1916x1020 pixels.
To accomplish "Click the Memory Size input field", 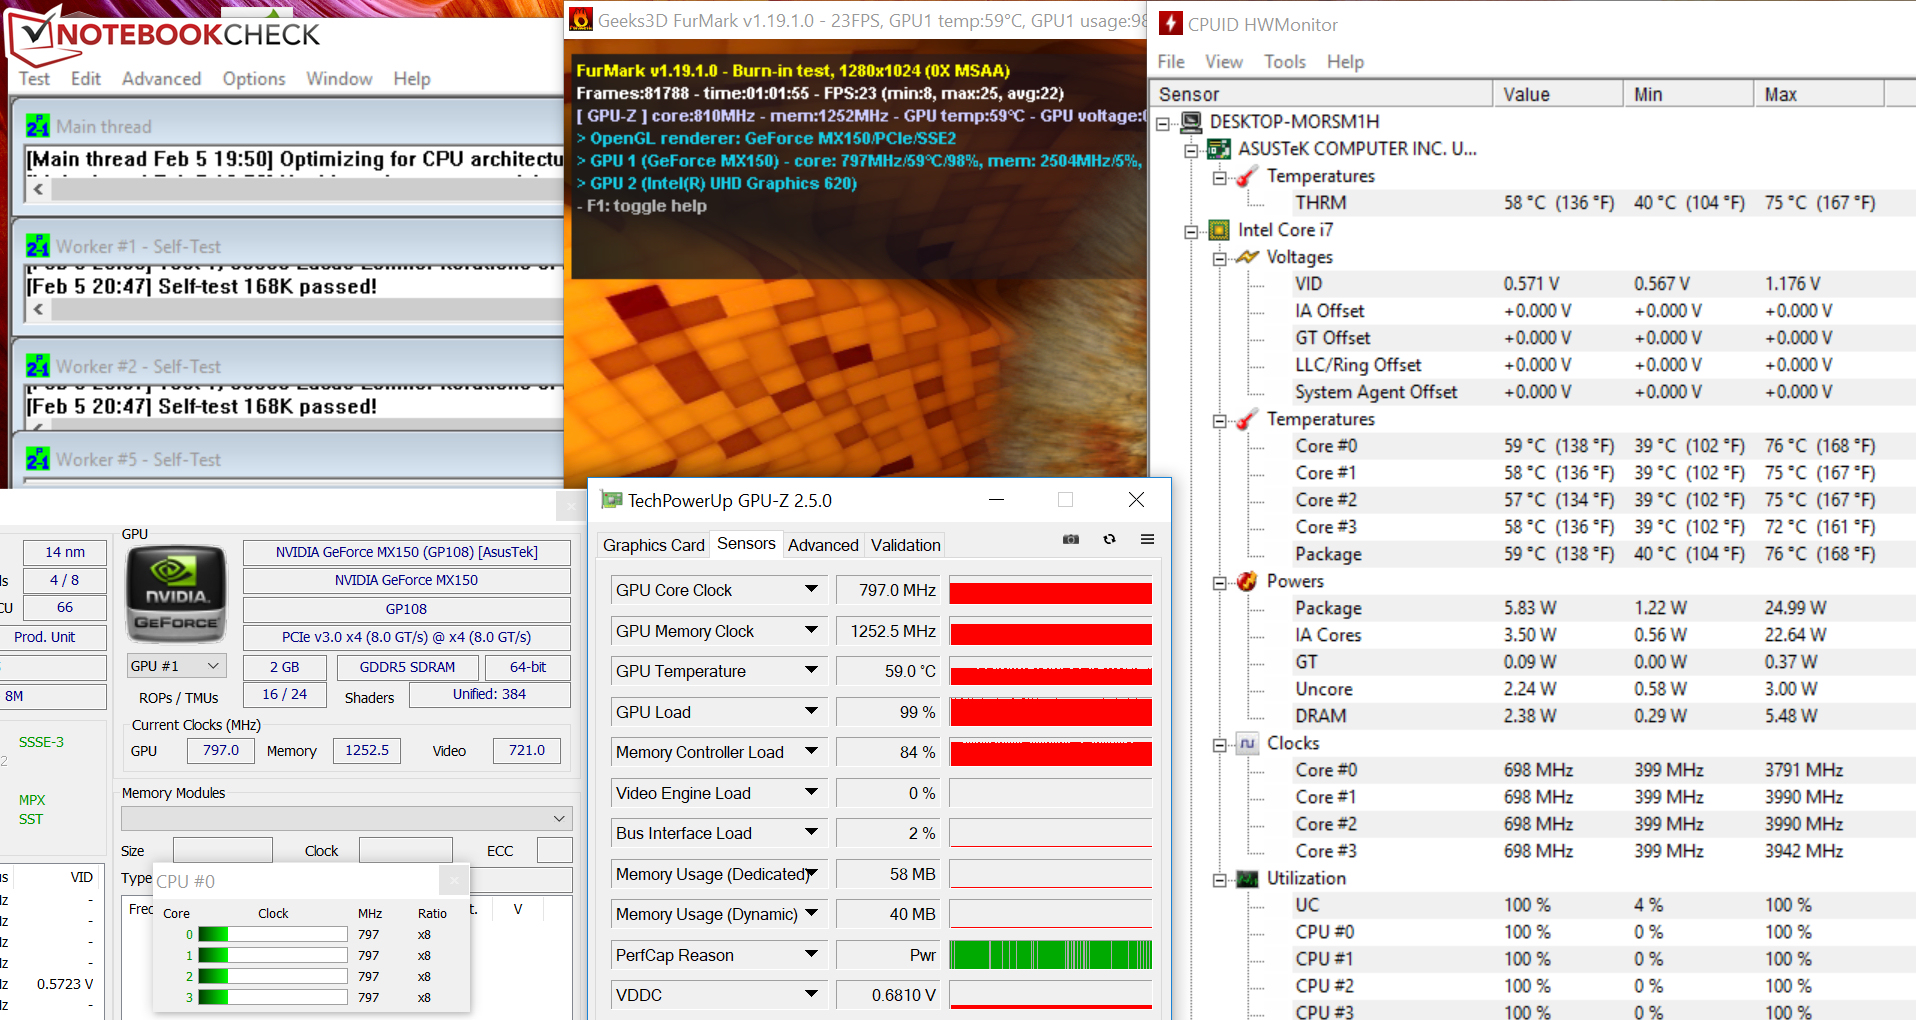I will point(222,850).
